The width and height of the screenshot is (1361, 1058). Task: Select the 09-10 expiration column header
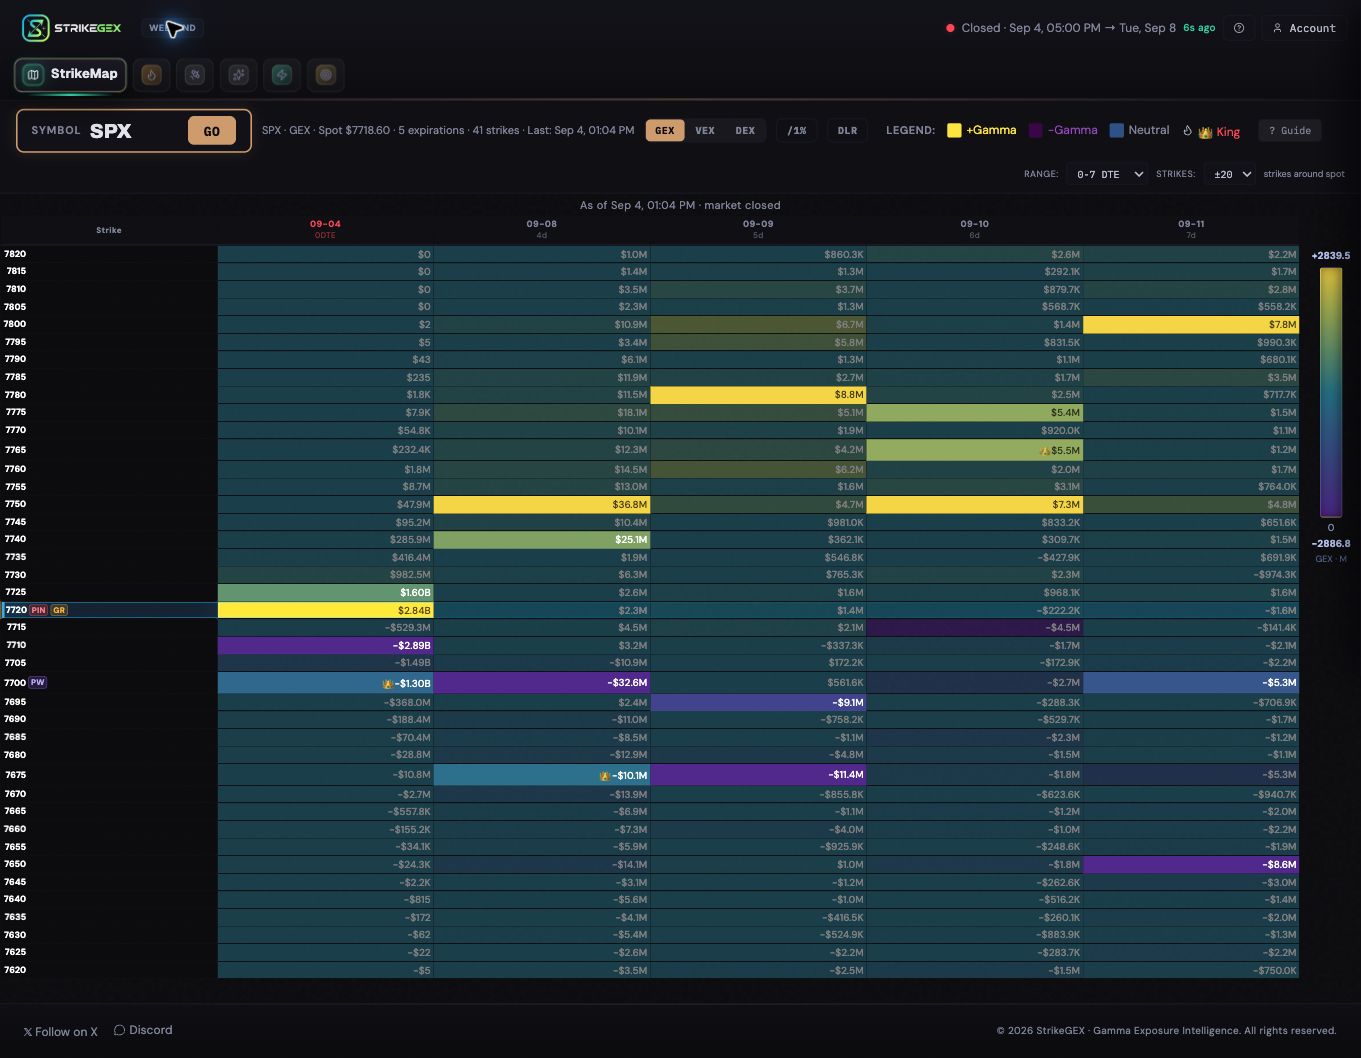coord(974,229)
